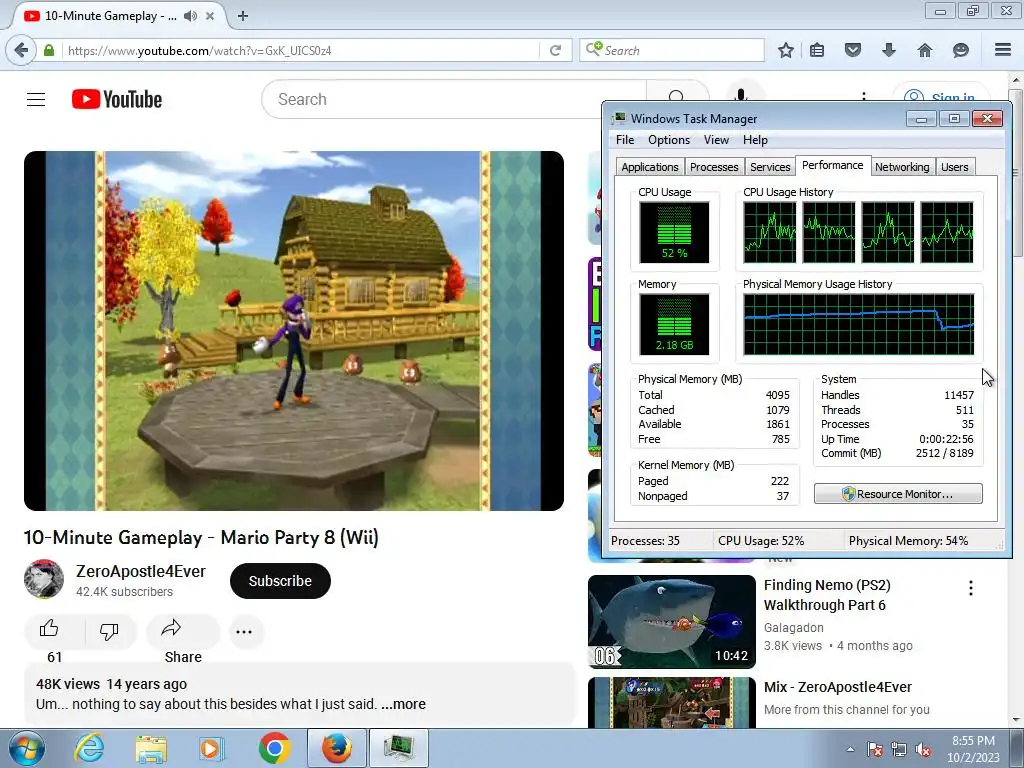This screenshot has width=1024, height=768.
Task: Click Up Time value 0:00:22:56
Action: [x=946, y=439]
